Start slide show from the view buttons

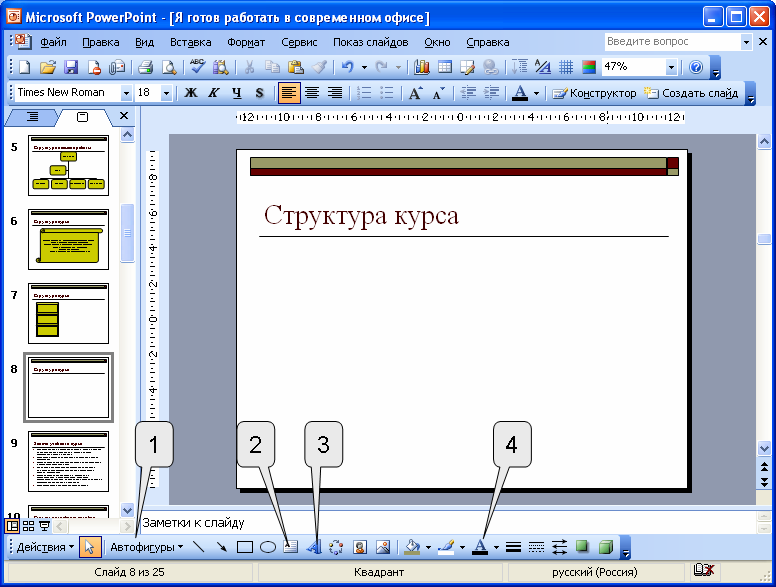(x=45, y=526)
